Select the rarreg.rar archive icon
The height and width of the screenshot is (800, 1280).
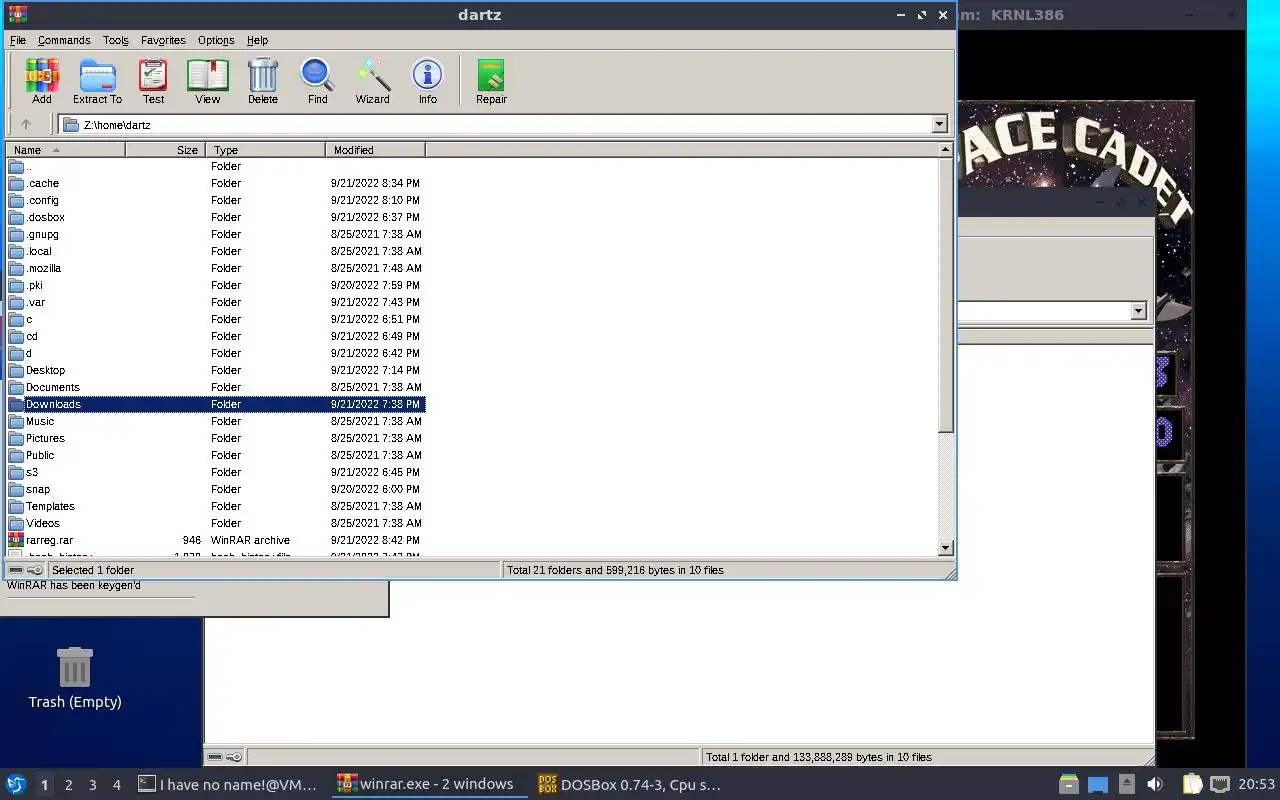click(16, 540)
